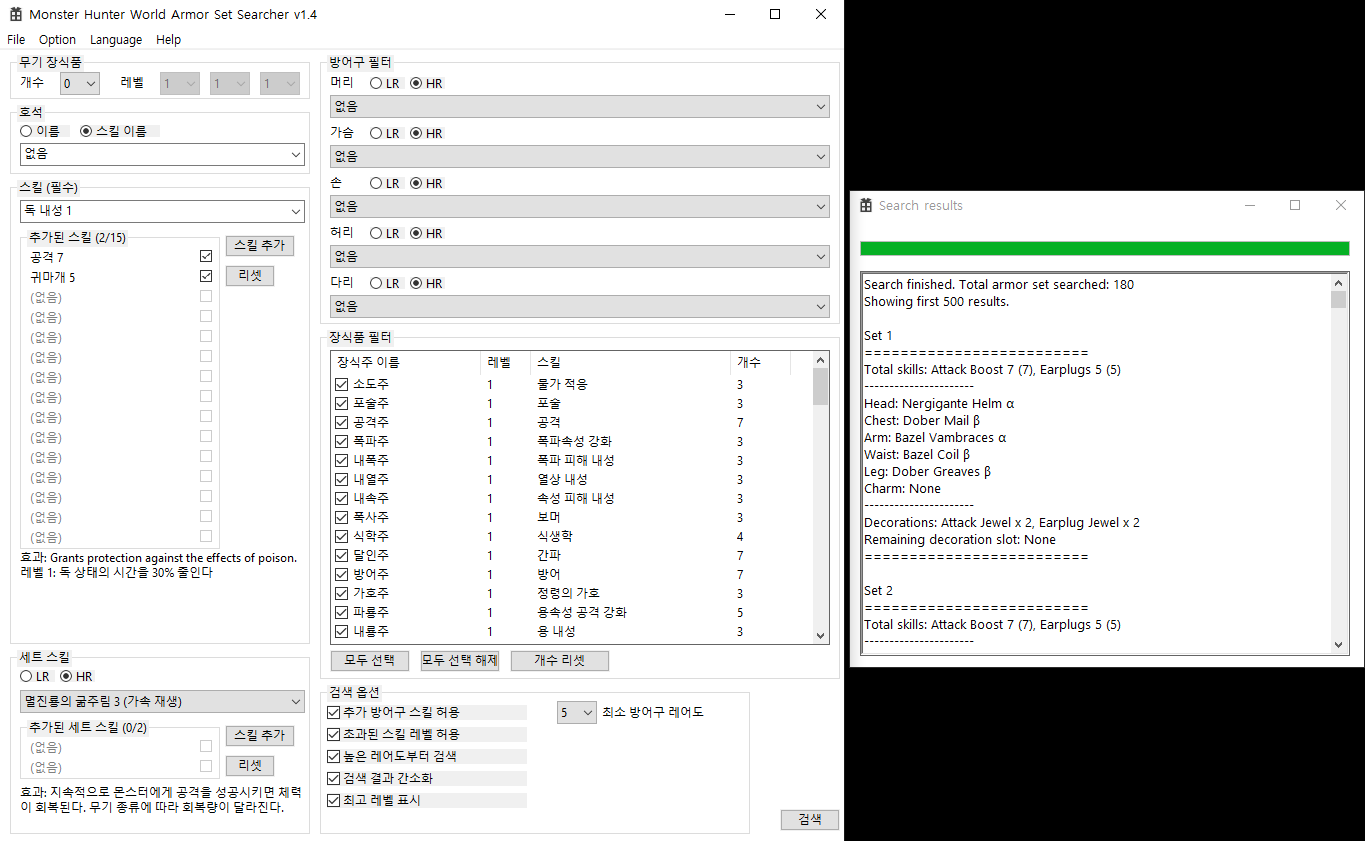Select LR radio for 다리 armor filter
1365x841 pixels.
[376, 283]
